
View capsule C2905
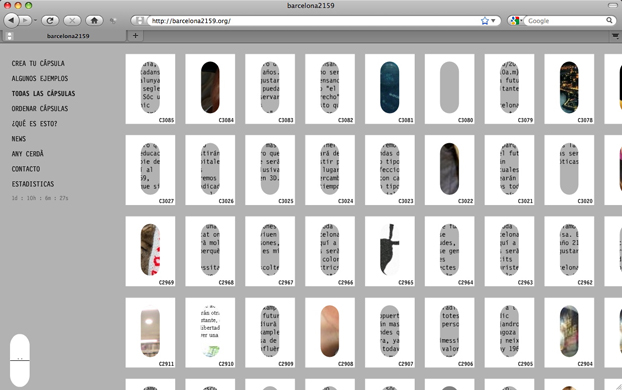pyautogui.click(x=509, y=333)
